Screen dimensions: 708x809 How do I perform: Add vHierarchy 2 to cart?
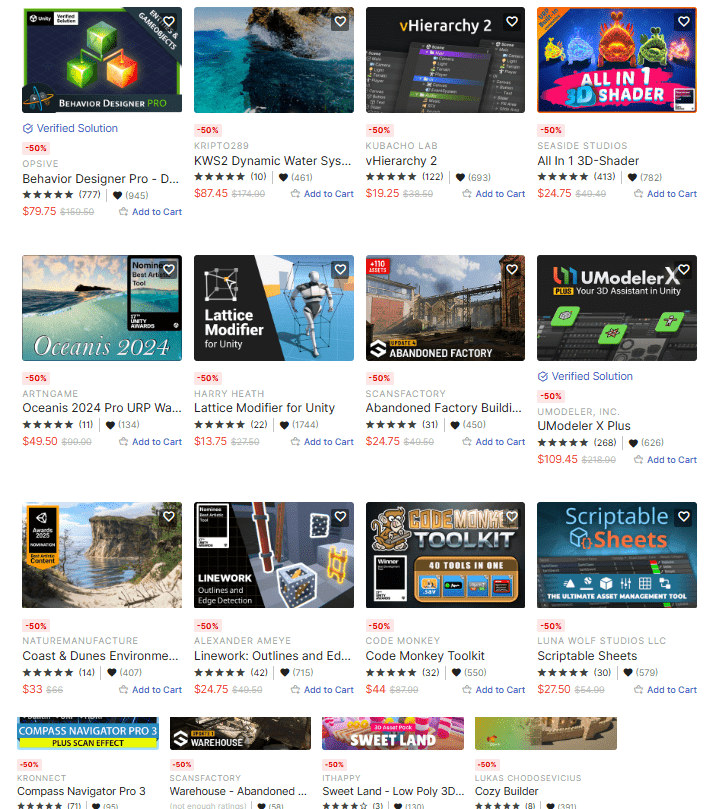pyautogui.click(x=494, y=194)
